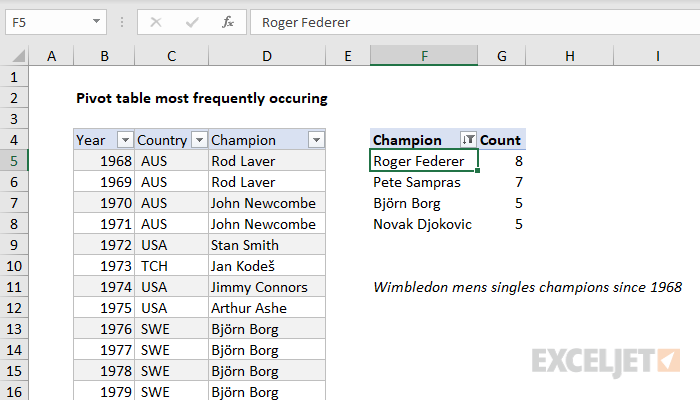Select the Arthur Ashe cell
700x400 pixels.
(267, 308)
